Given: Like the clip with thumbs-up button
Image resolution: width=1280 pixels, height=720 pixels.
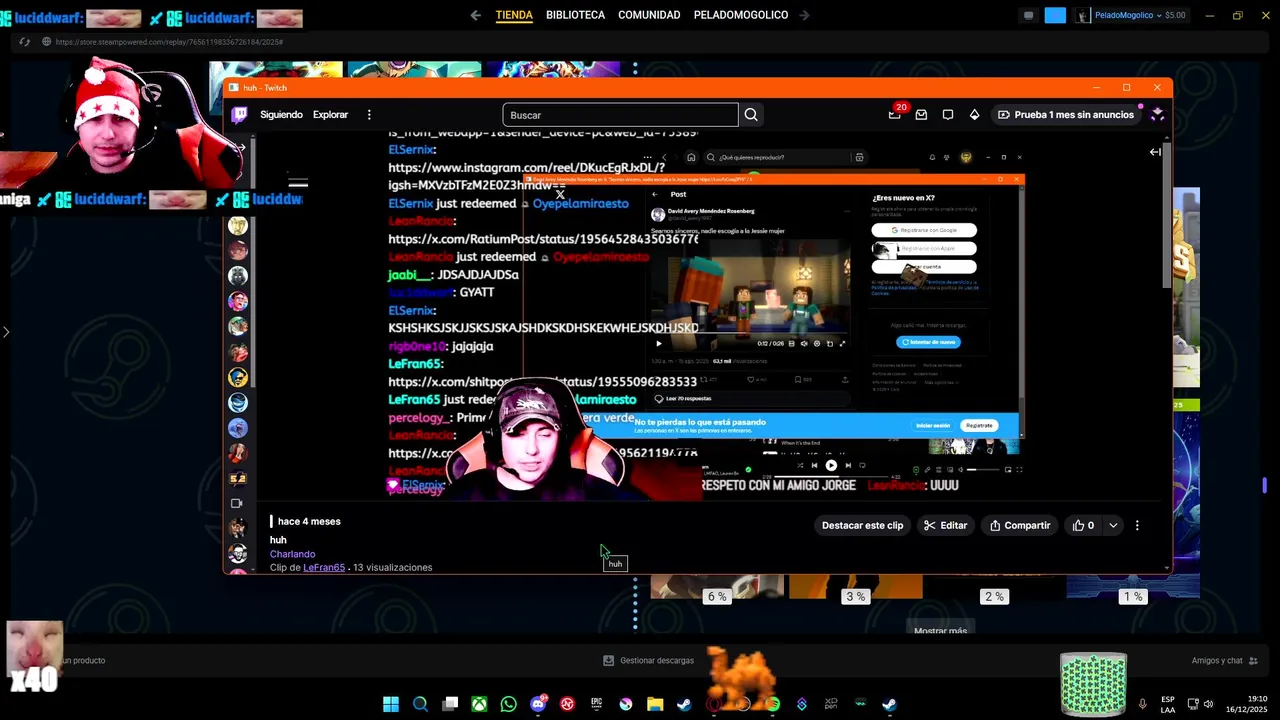Looking at the screenshot, I should click(x=1084, y=525).
